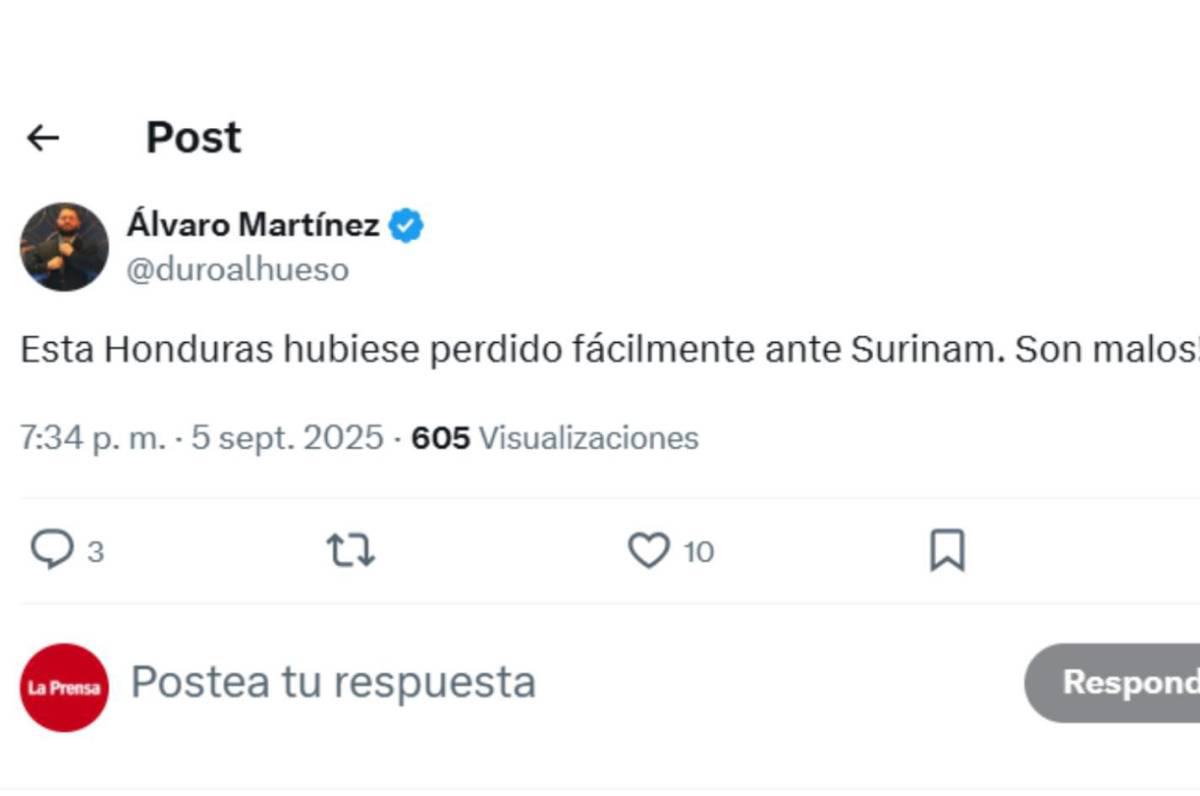Click the Postea tu respuesta input field

coord(335,681)
